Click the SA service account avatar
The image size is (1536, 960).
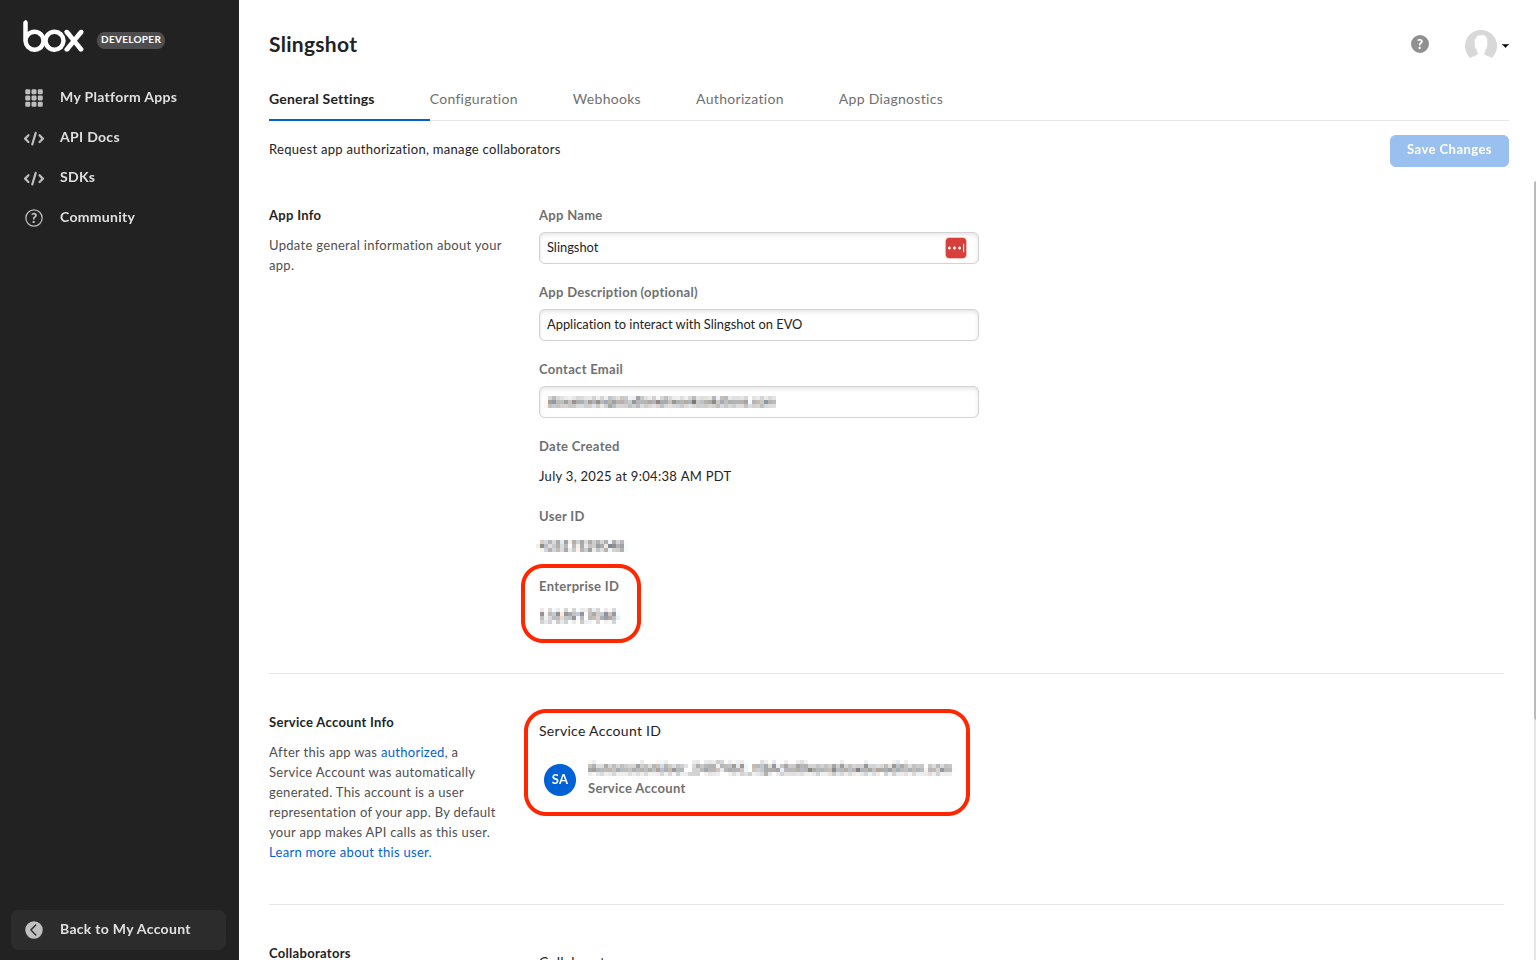click(x=560, y=780)
